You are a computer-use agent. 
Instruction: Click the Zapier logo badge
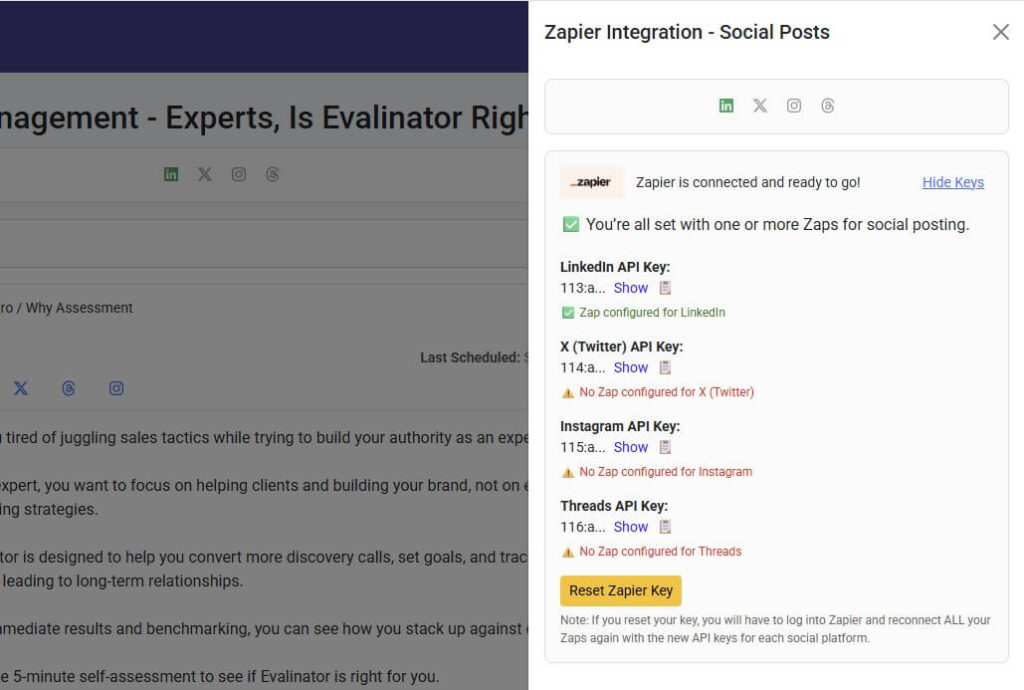tap(591, 182)
